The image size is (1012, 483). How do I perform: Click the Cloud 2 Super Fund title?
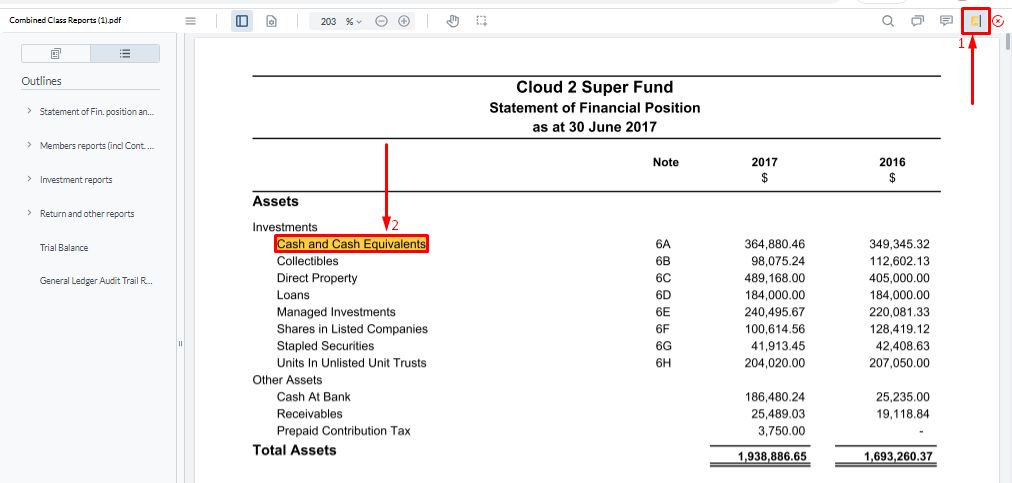[594, 87]
